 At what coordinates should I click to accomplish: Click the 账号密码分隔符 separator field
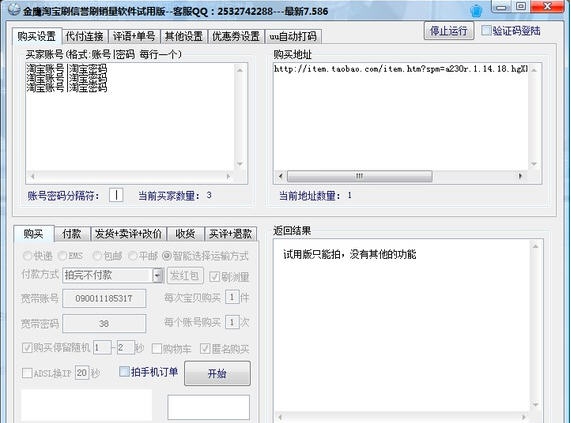pos(116,195)
